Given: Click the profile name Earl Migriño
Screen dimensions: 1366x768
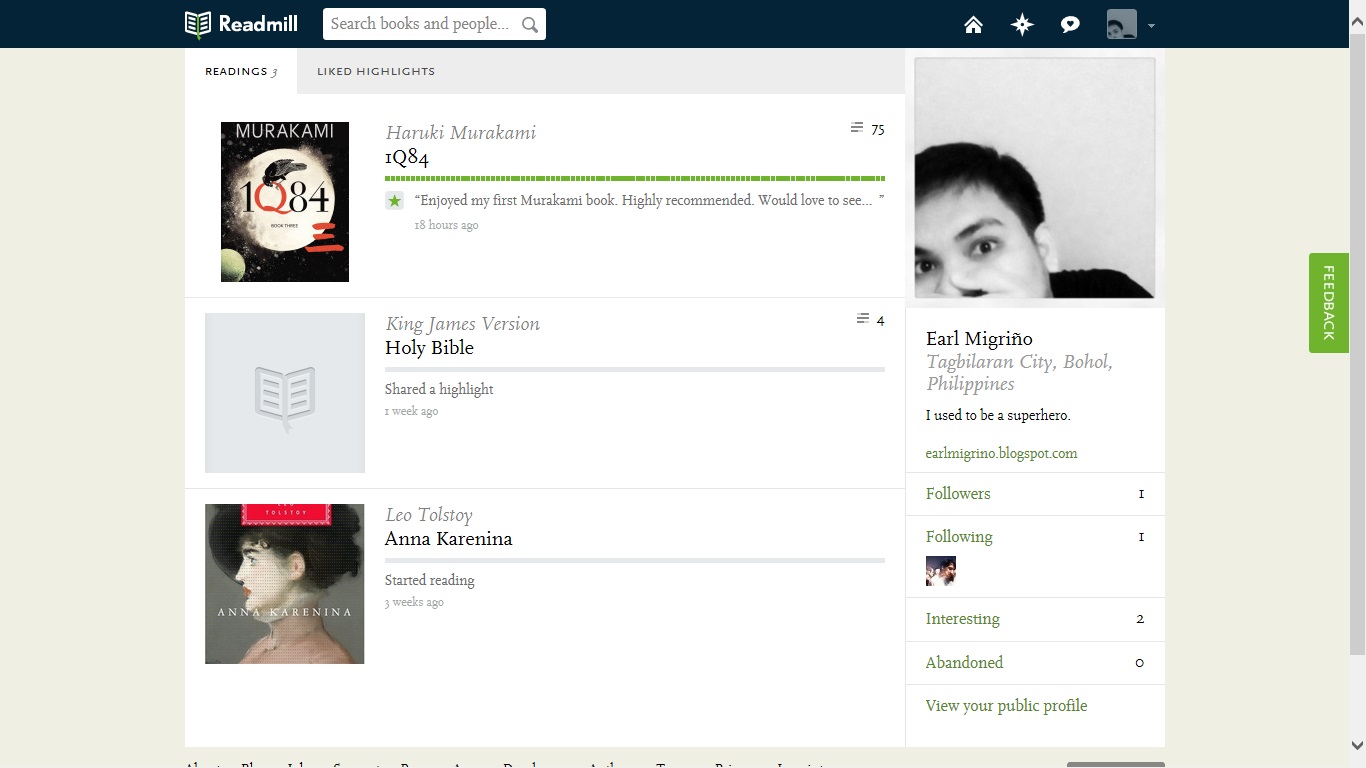Looking at the screenshot, I should pyautogui.click(x=979, y=339).
